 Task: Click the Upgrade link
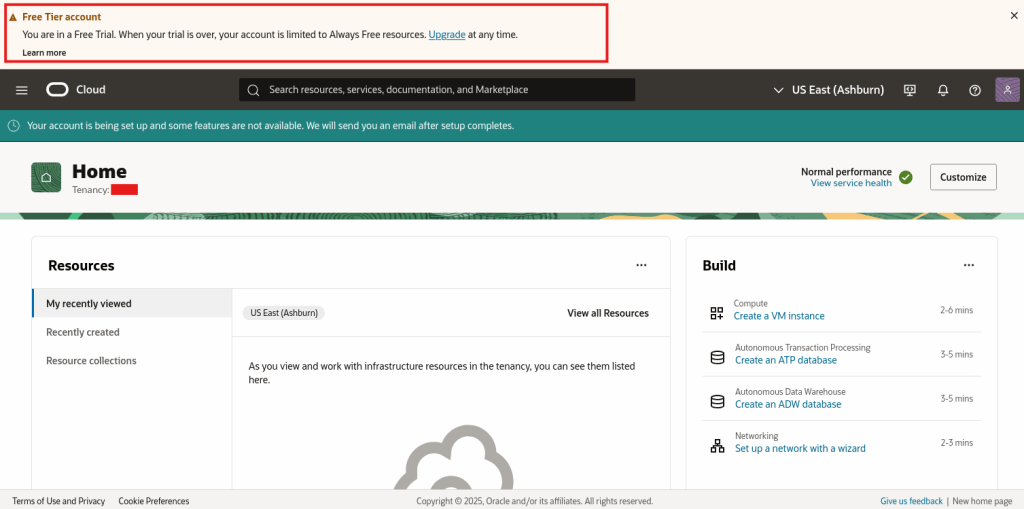[447, 35]
